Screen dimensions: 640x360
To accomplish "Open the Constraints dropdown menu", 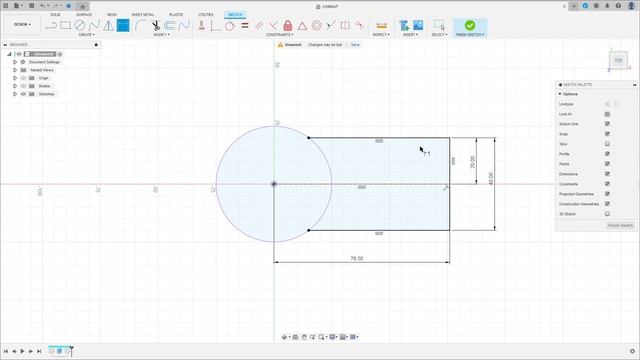I will (x=280, y=35).
